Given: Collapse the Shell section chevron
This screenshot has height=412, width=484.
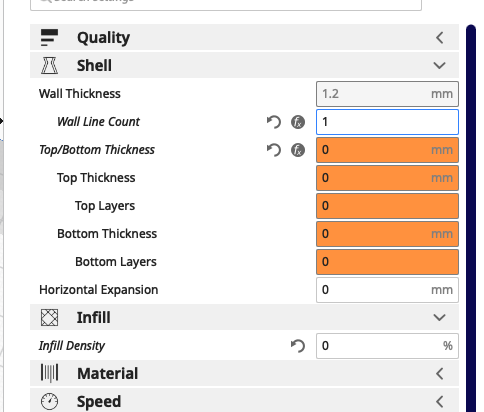Looking at the screenshot, I should (440, 65).
